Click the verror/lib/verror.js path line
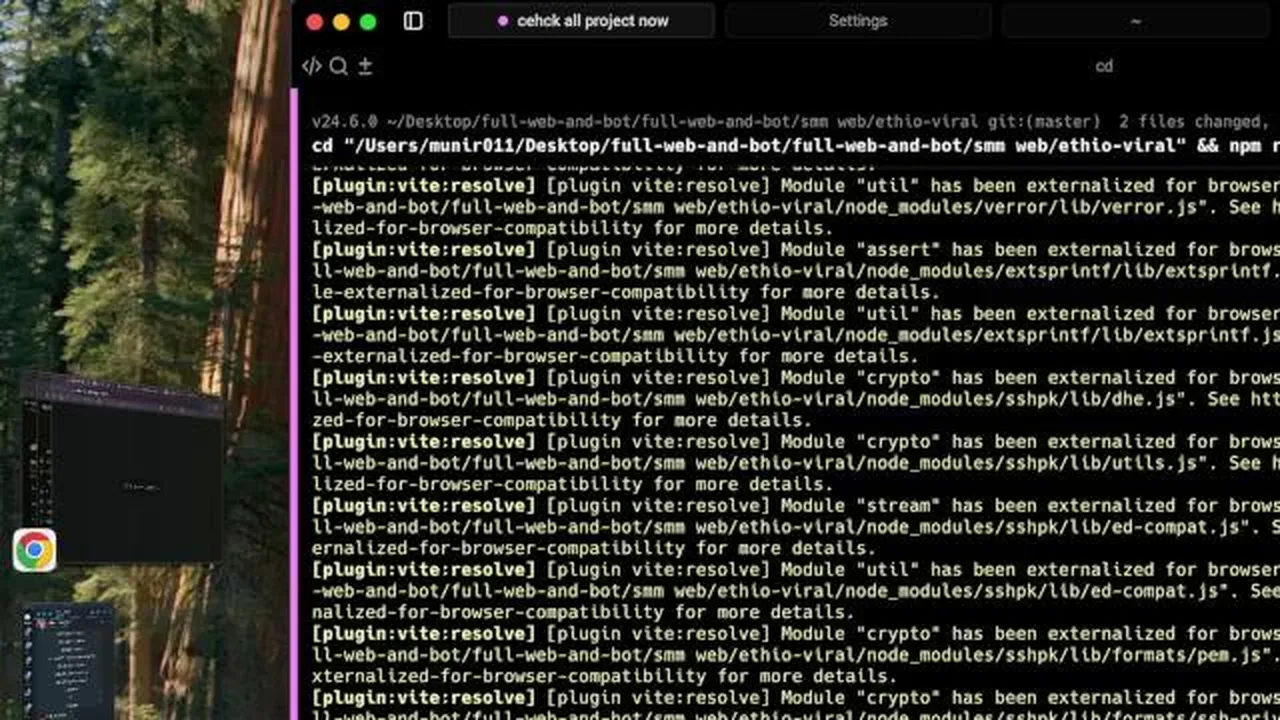This screenshot has height=720, width=1280. 796,208
